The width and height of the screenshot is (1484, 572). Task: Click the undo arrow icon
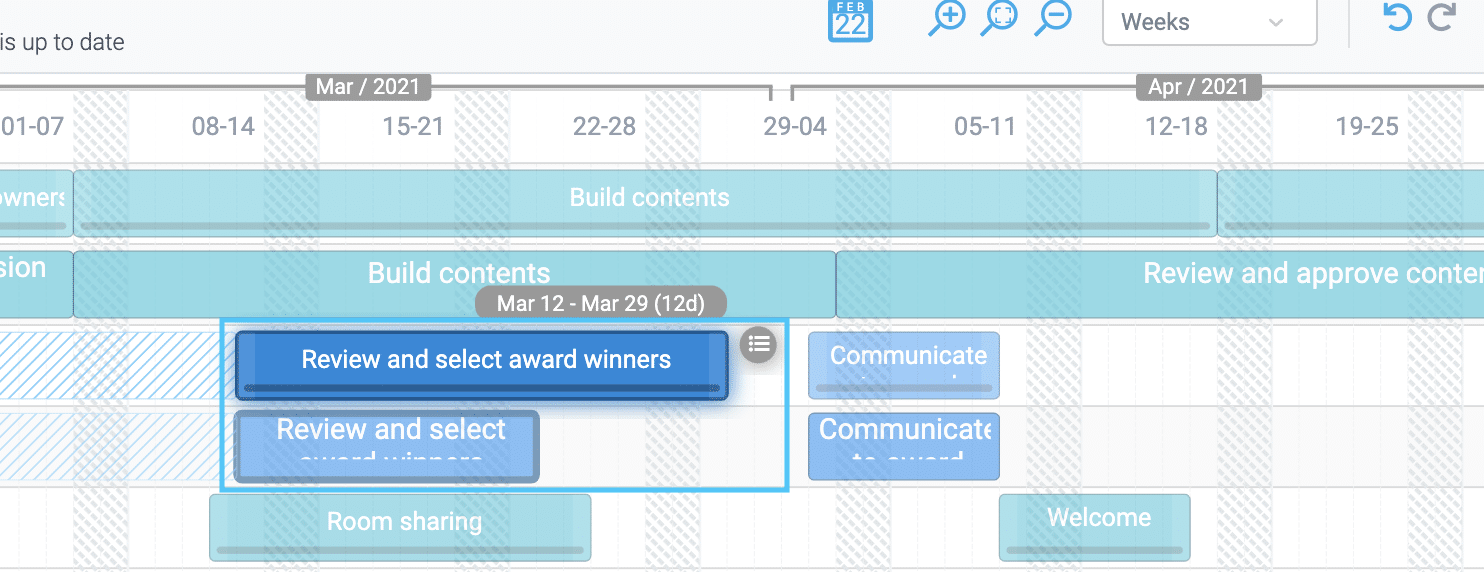tap(1396, 18)
